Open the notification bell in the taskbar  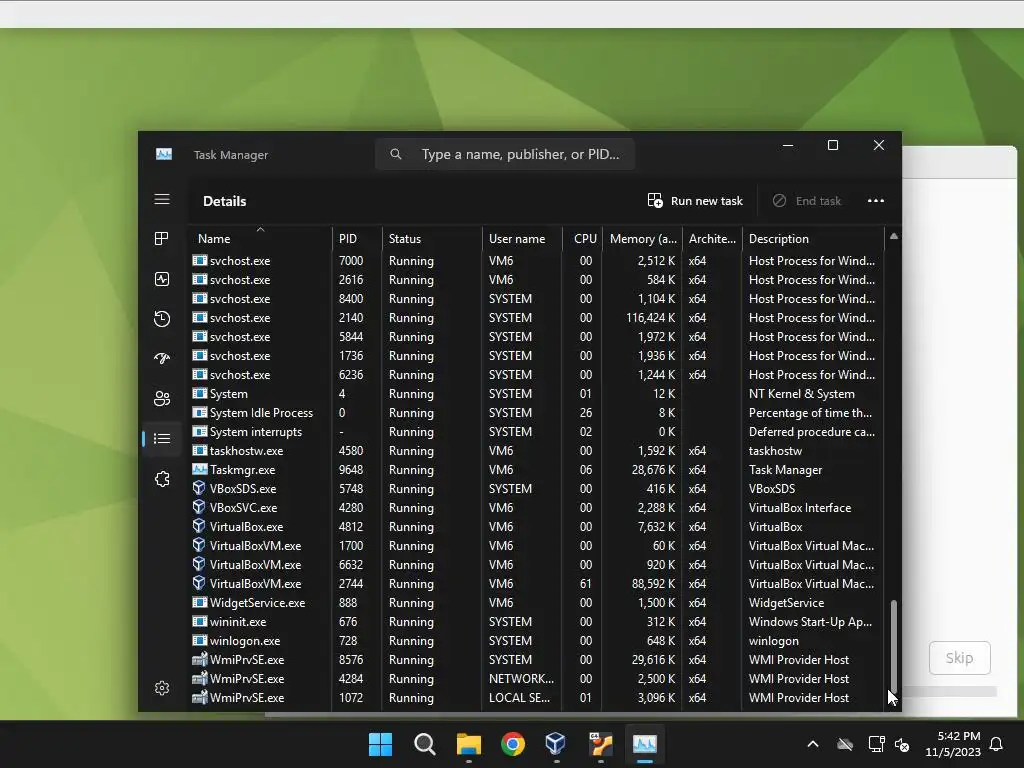(x=996, y=744)
